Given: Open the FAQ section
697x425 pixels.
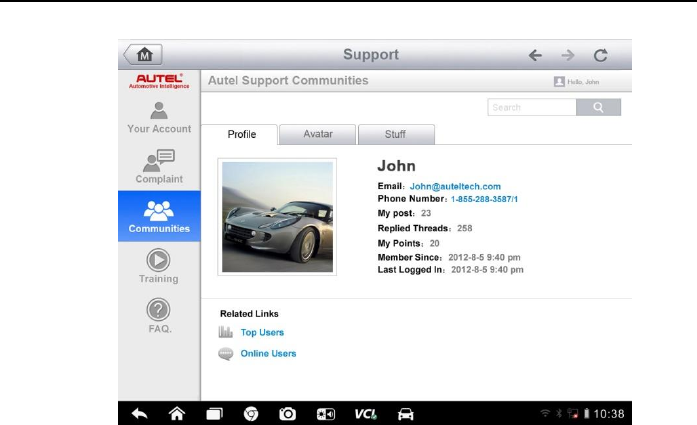Looking at the screenshot, I should coord(159,316).
